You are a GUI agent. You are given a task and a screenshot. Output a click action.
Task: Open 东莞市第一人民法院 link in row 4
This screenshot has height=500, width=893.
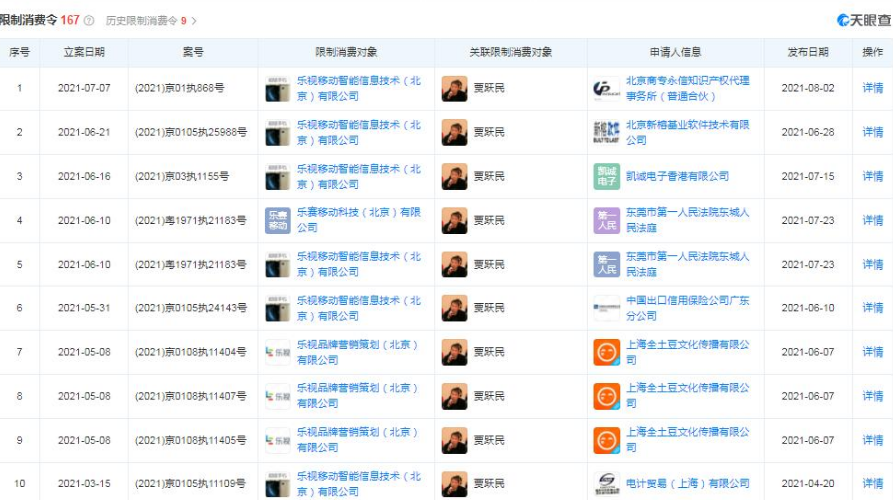coord(687,220)
